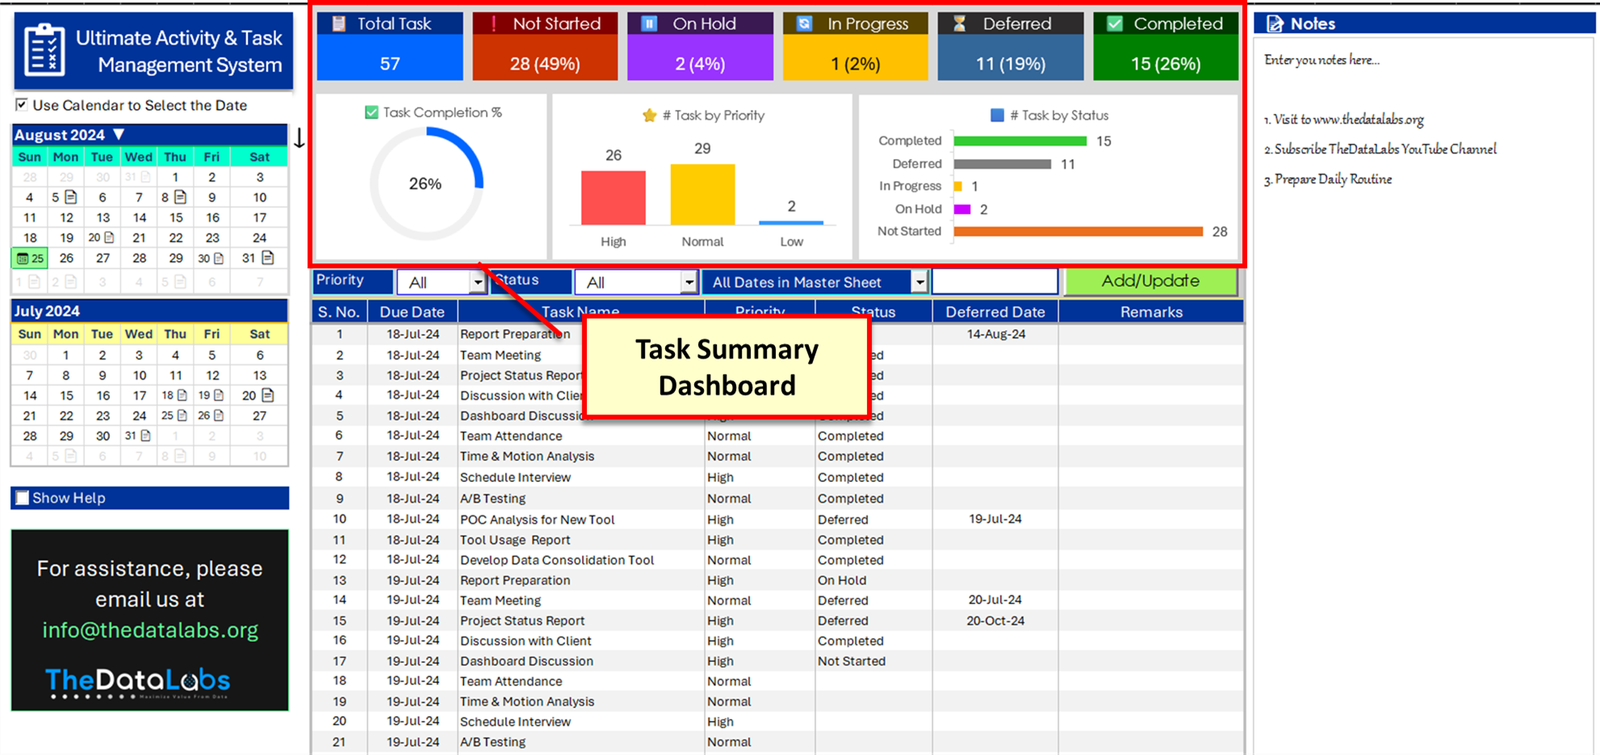Click the In Progress refresh icon
The height and width of the screenshot is (755, 1600).
coord(804,23)
